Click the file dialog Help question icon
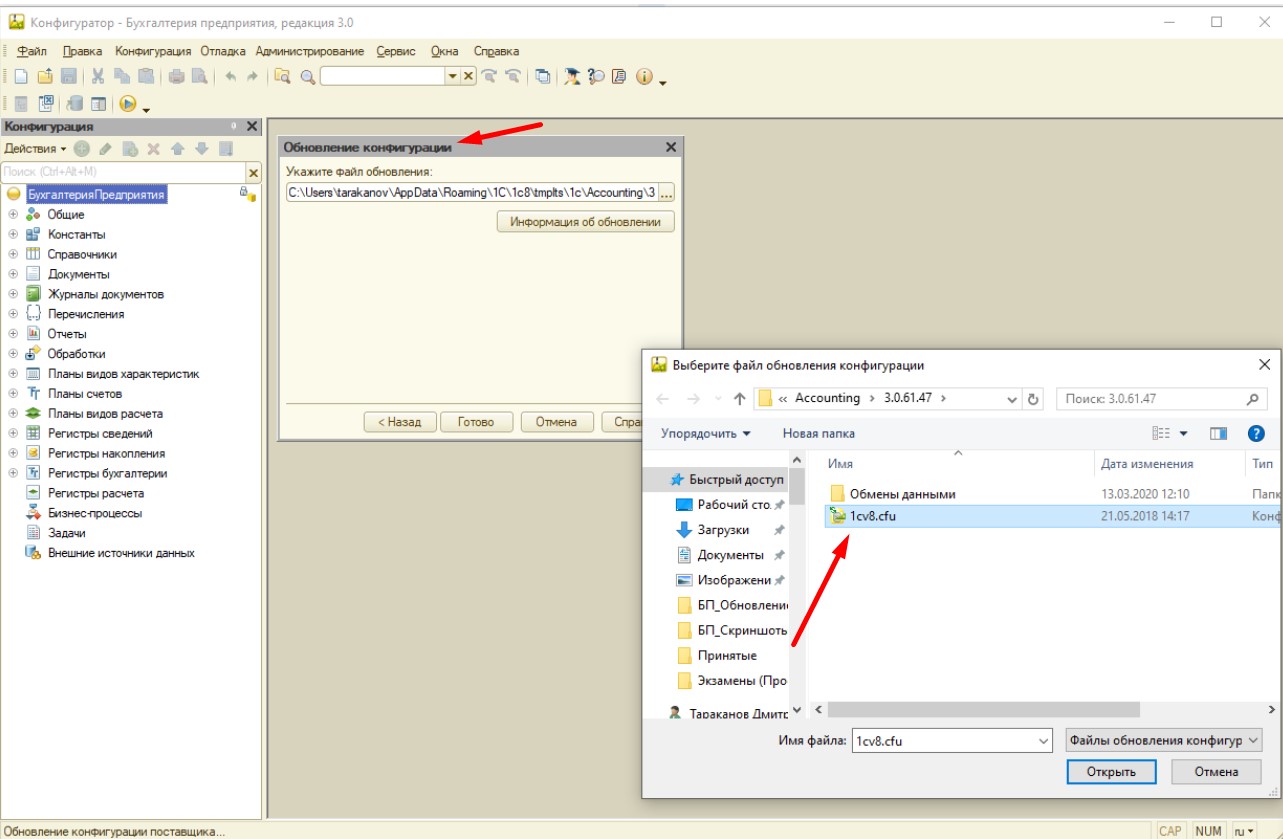Image resolution: width=1283 pixels, height=839 pixels. pyautogui.click(x=1257, y=433)
